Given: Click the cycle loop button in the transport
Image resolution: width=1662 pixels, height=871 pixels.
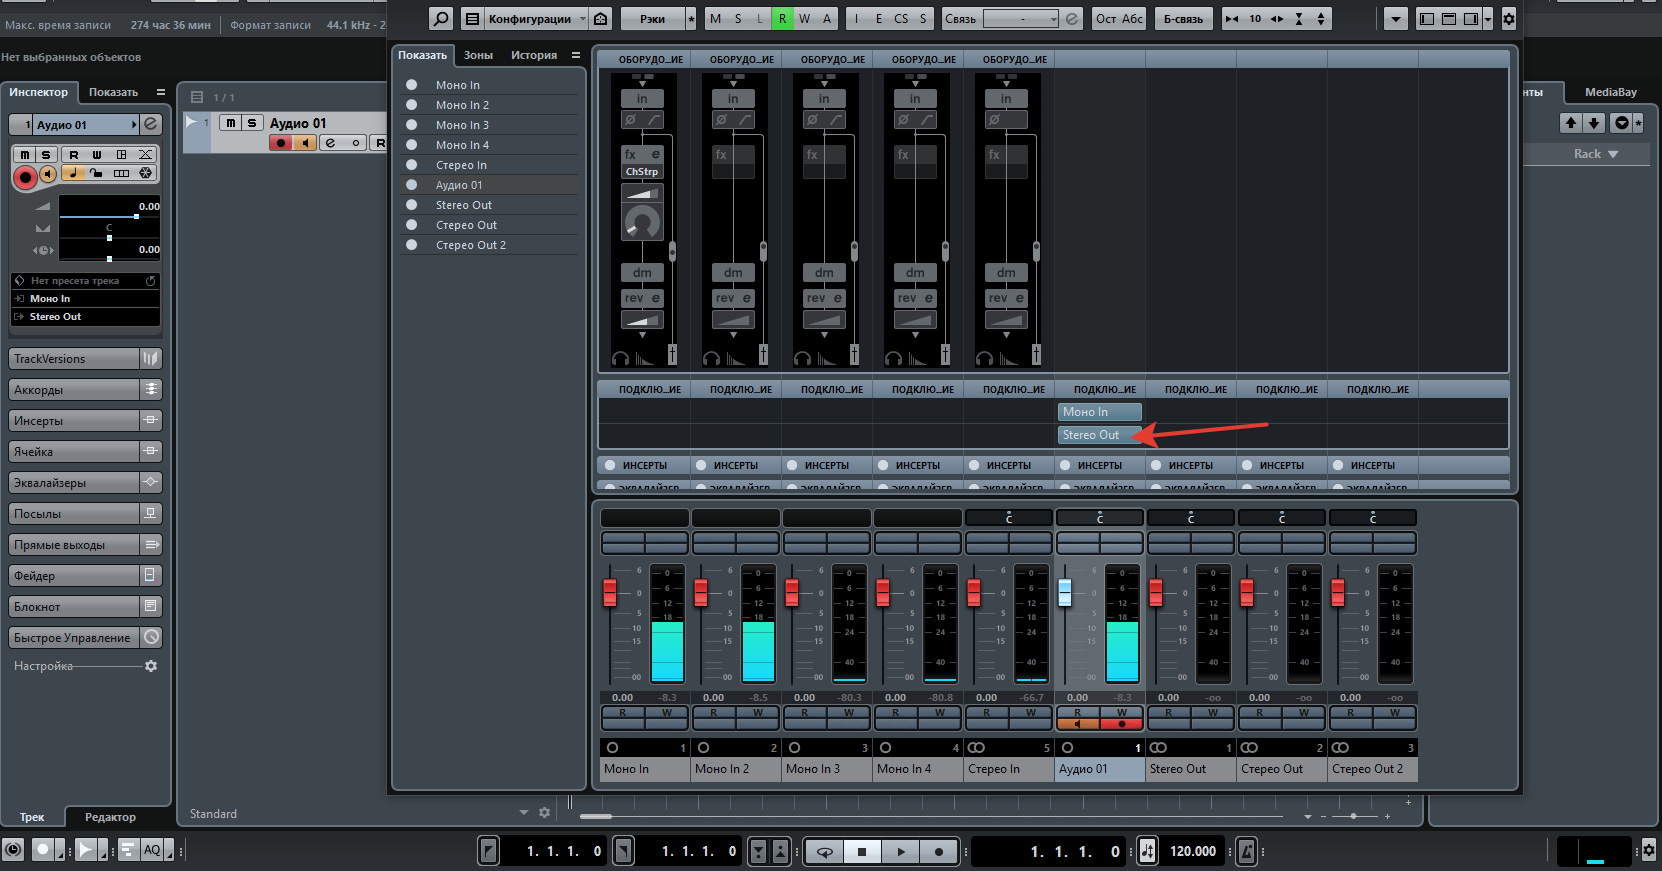Looking at the screenshot, I should pyautogui.click(x=825, y=852).
